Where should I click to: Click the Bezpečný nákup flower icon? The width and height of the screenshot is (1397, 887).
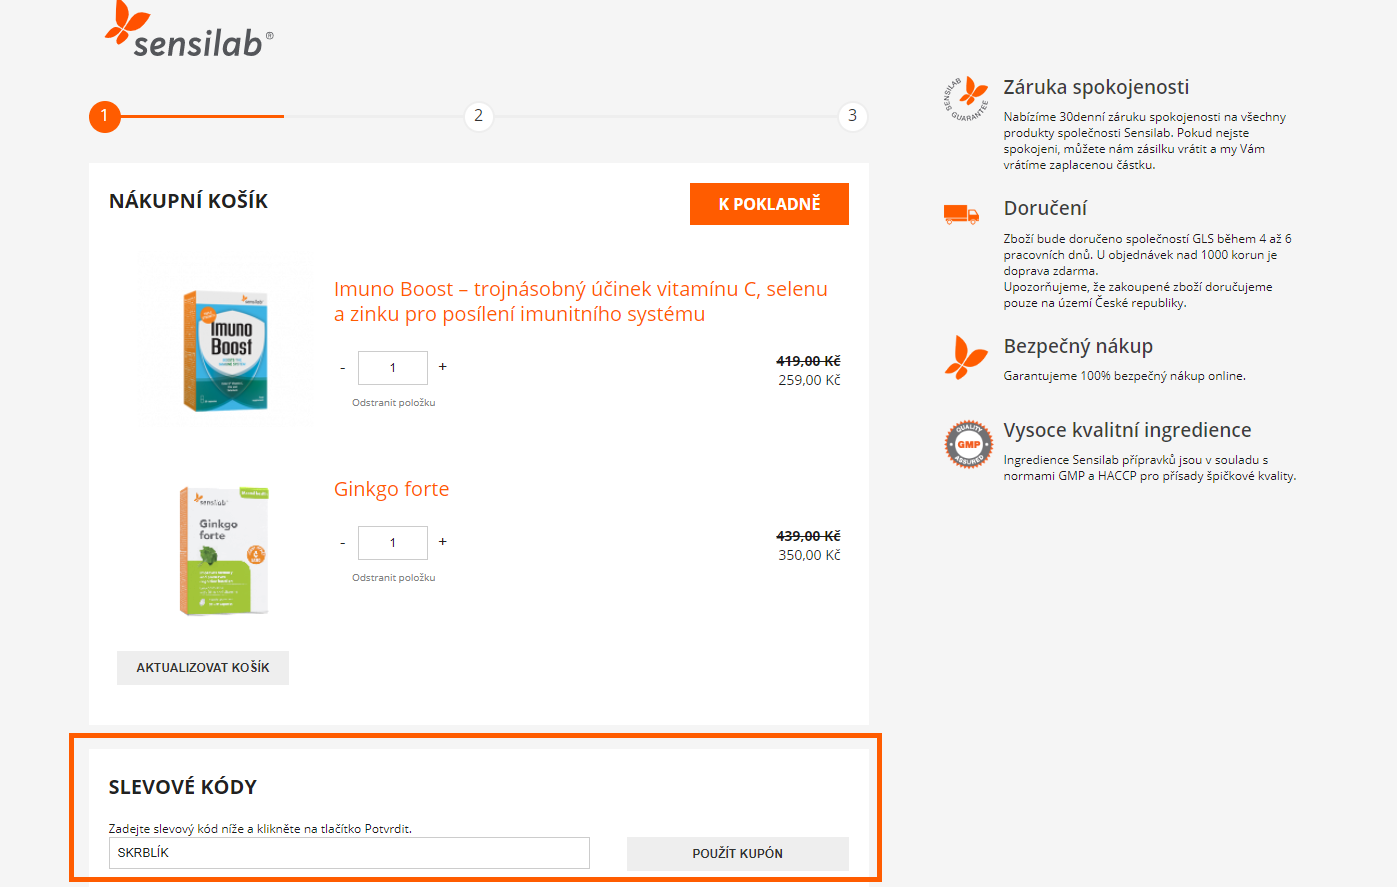(x=966, y=357)
